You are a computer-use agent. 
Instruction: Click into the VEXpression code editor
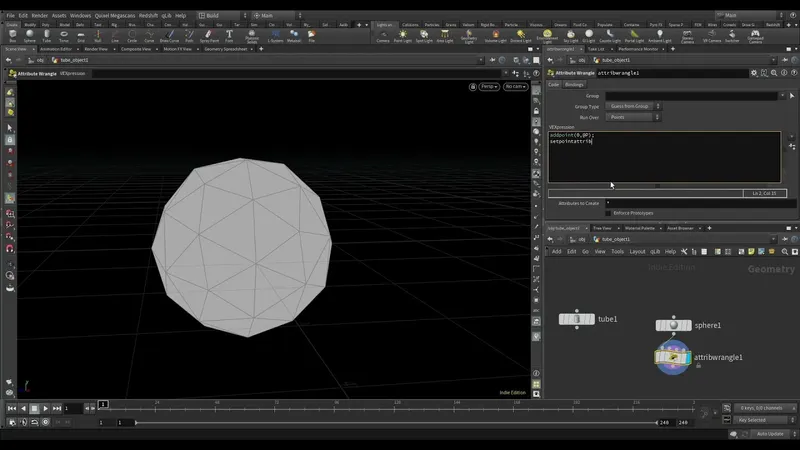click(x=664, y=157)
